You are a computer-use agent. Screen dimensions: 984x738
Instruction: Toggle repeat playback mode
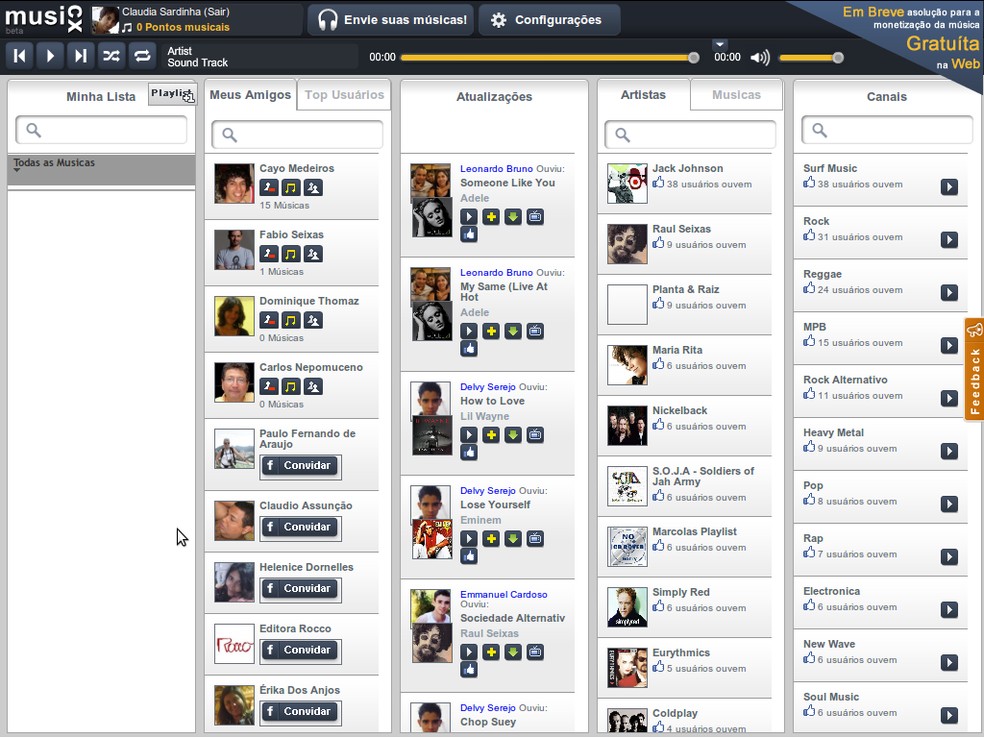[142, 56]
